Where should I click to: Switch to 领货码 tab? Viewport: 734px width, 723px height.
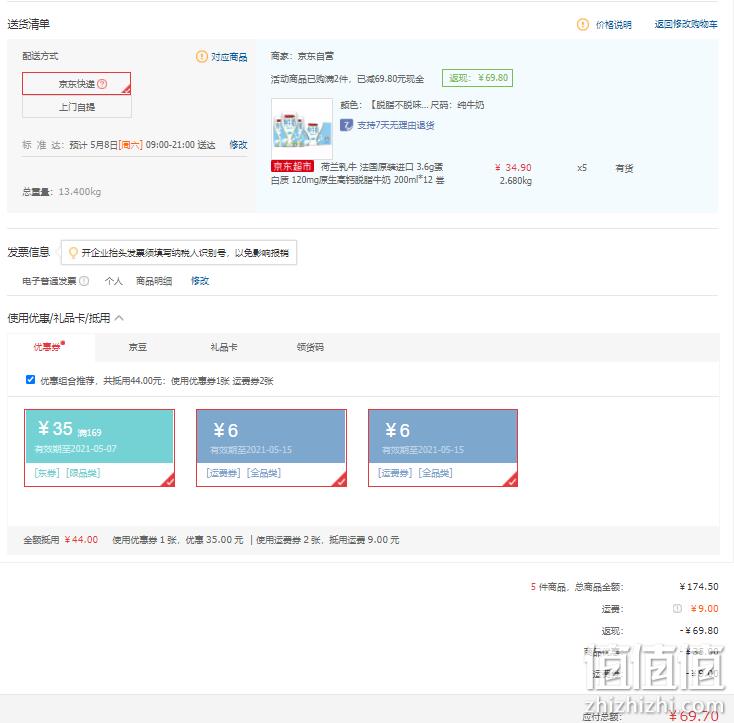[x=310, y=347]
